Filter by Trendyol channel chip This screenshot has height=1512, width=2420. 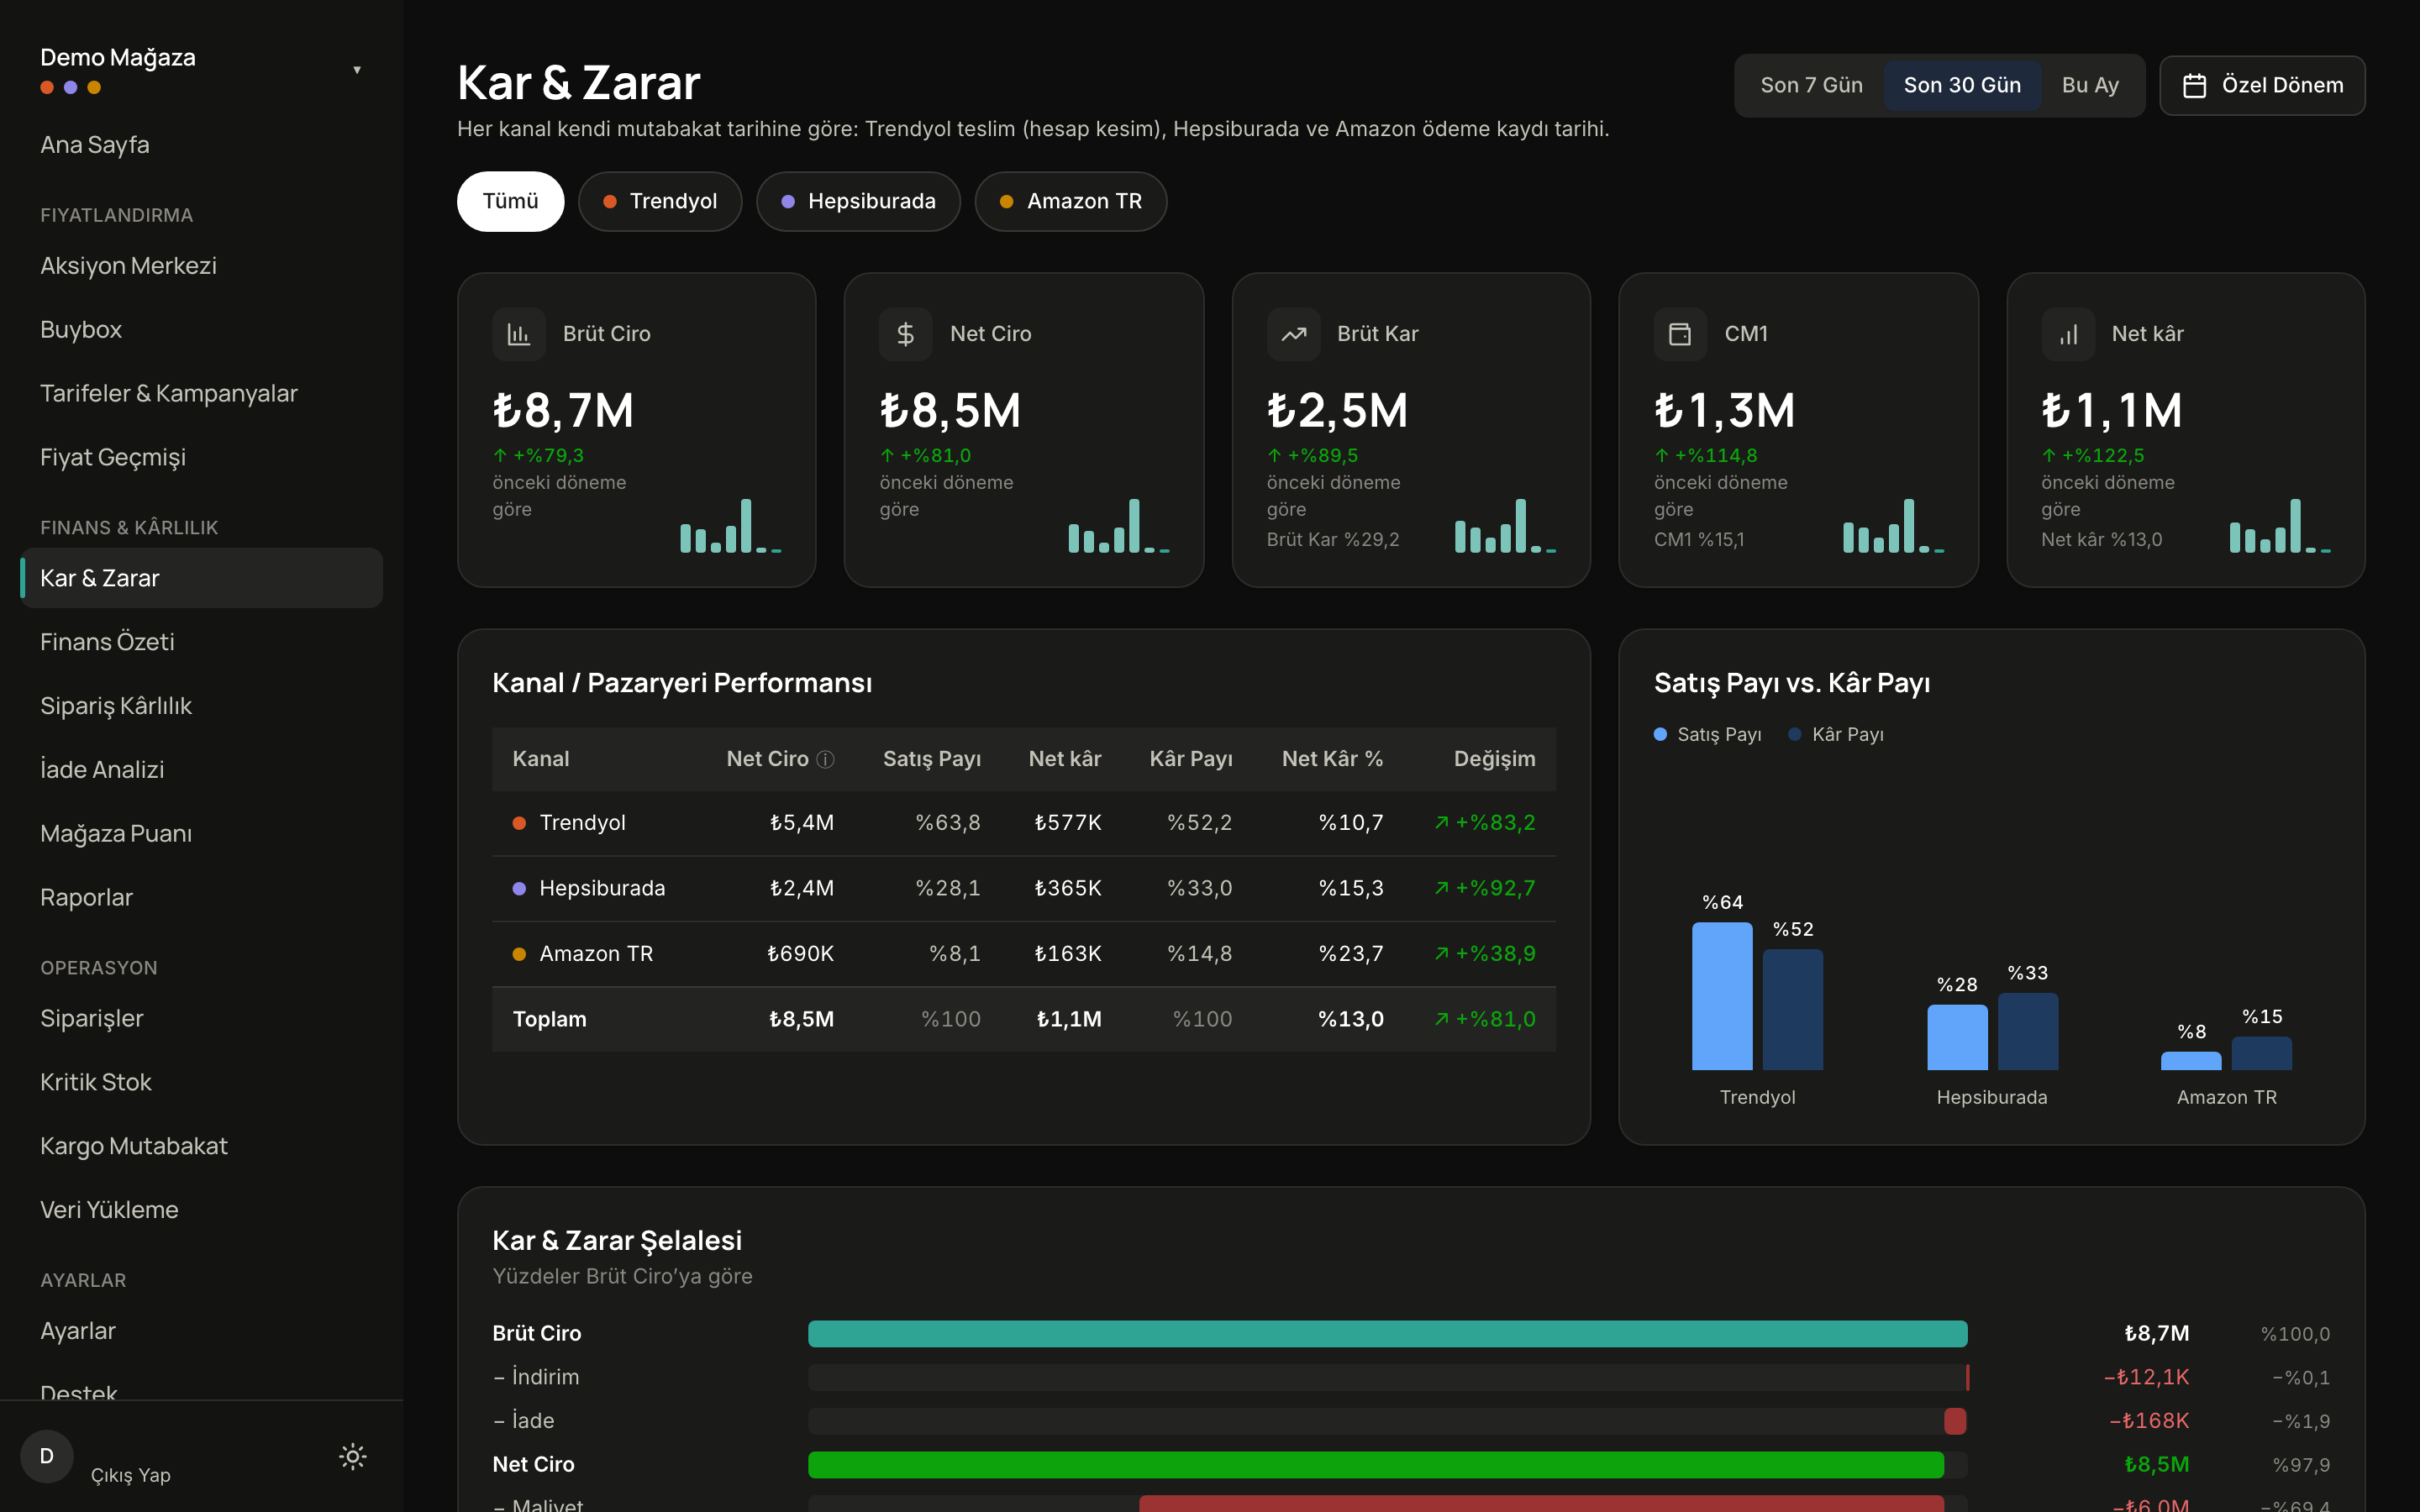660,201
